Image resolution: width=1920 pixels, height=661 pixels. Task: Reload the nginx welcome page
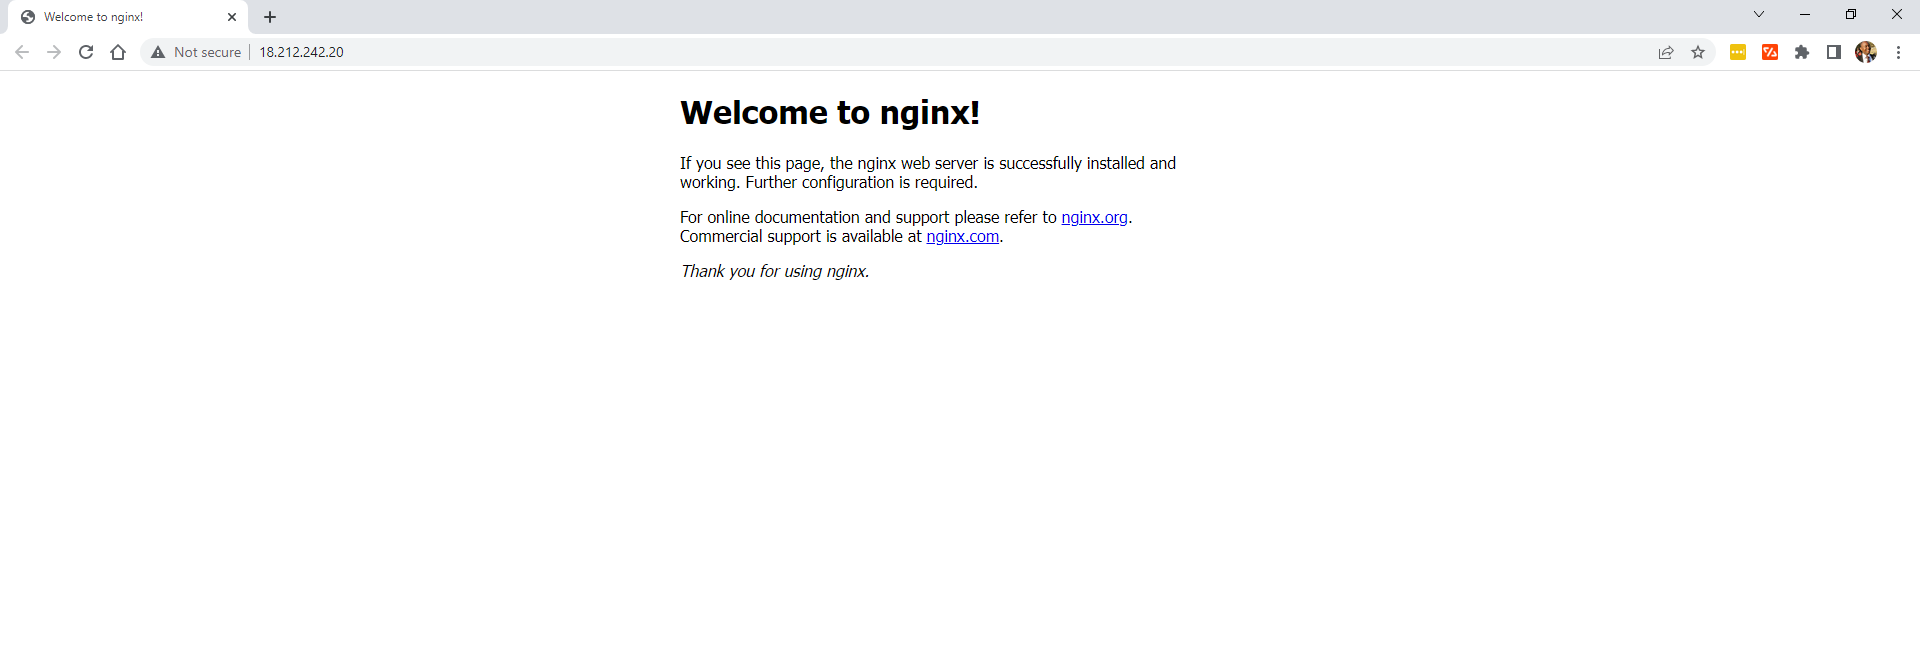click(86, 52)
